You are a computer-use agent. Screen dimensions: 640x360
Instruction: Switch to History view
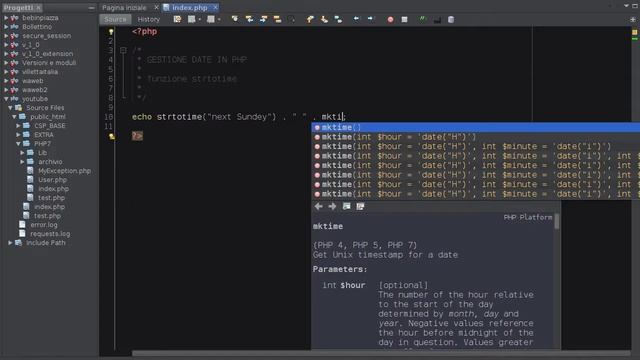click(149, 19)
